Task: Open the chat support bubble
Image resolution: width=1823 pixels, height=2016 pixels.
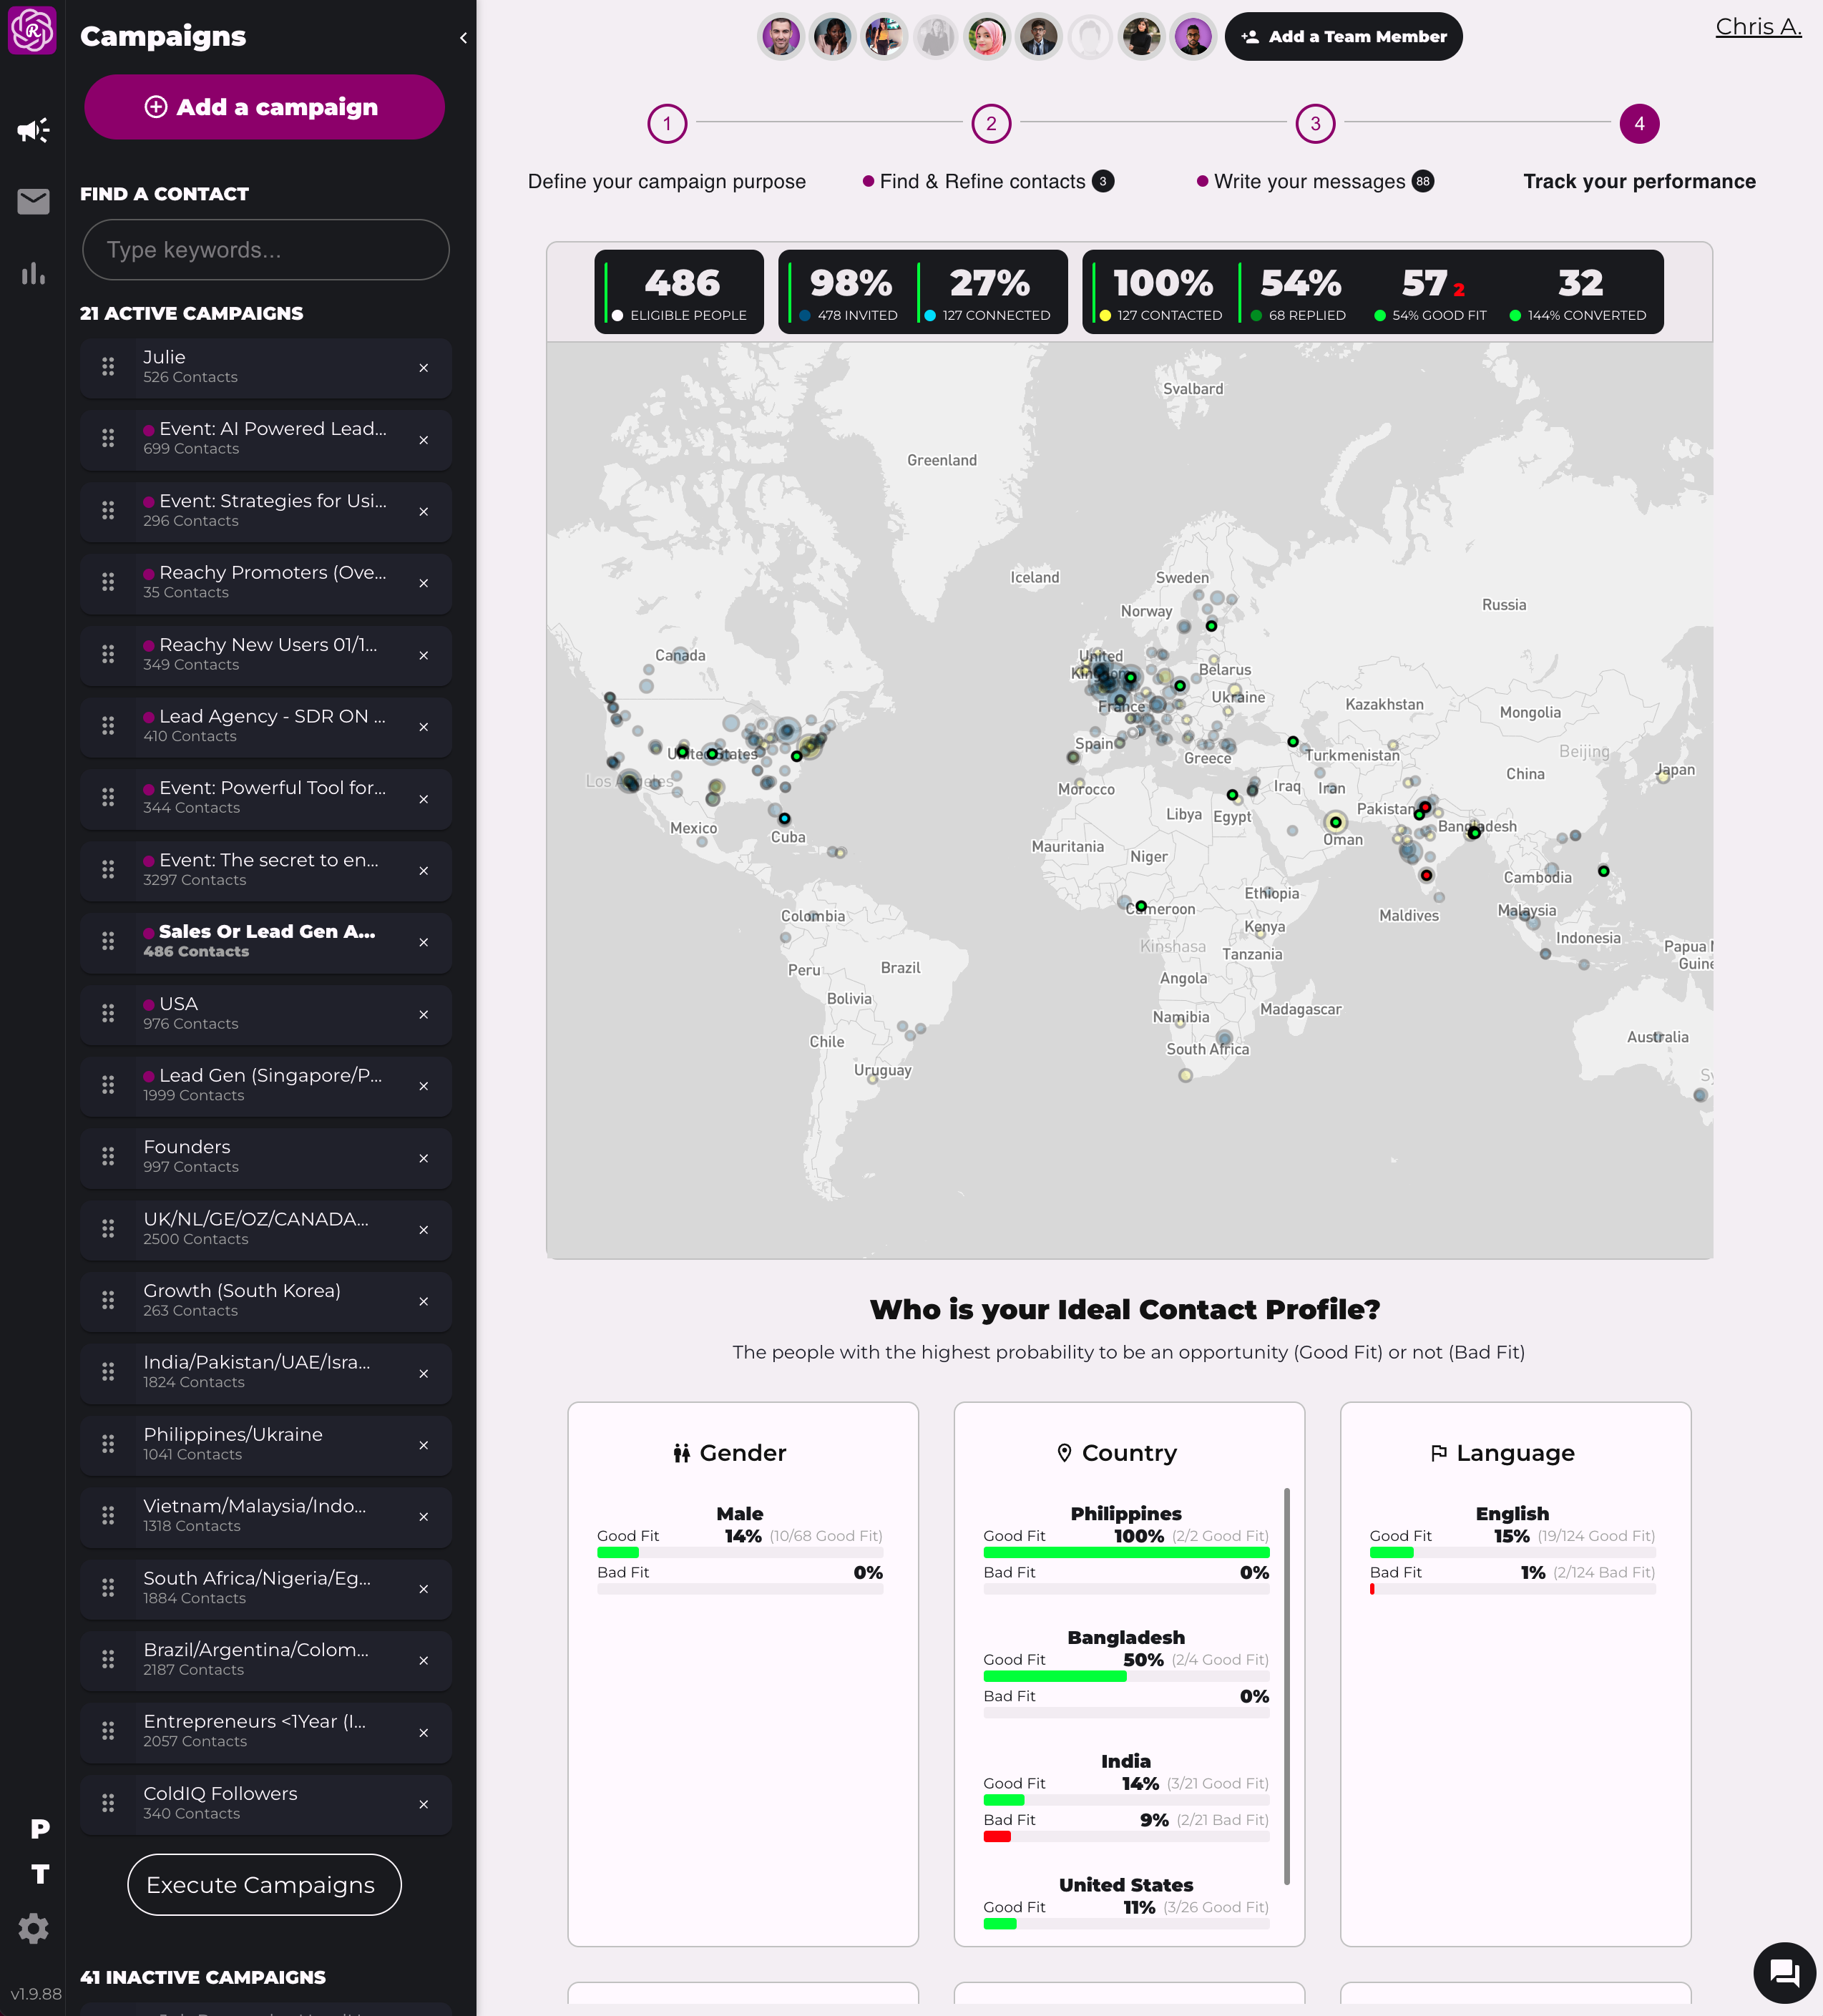Action: [x=1782, y=1973]
